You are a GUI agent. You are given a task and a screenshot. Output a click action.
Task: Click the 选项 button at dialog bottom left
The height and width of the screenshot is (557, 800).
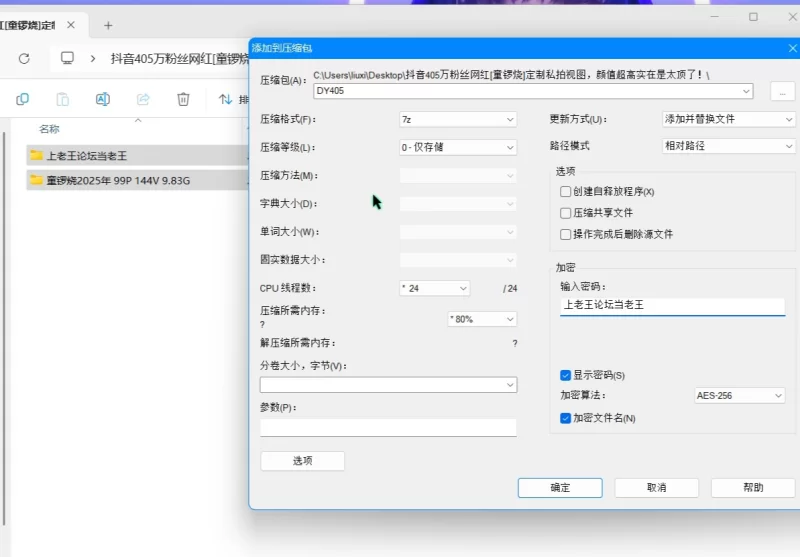pos(303,461)
